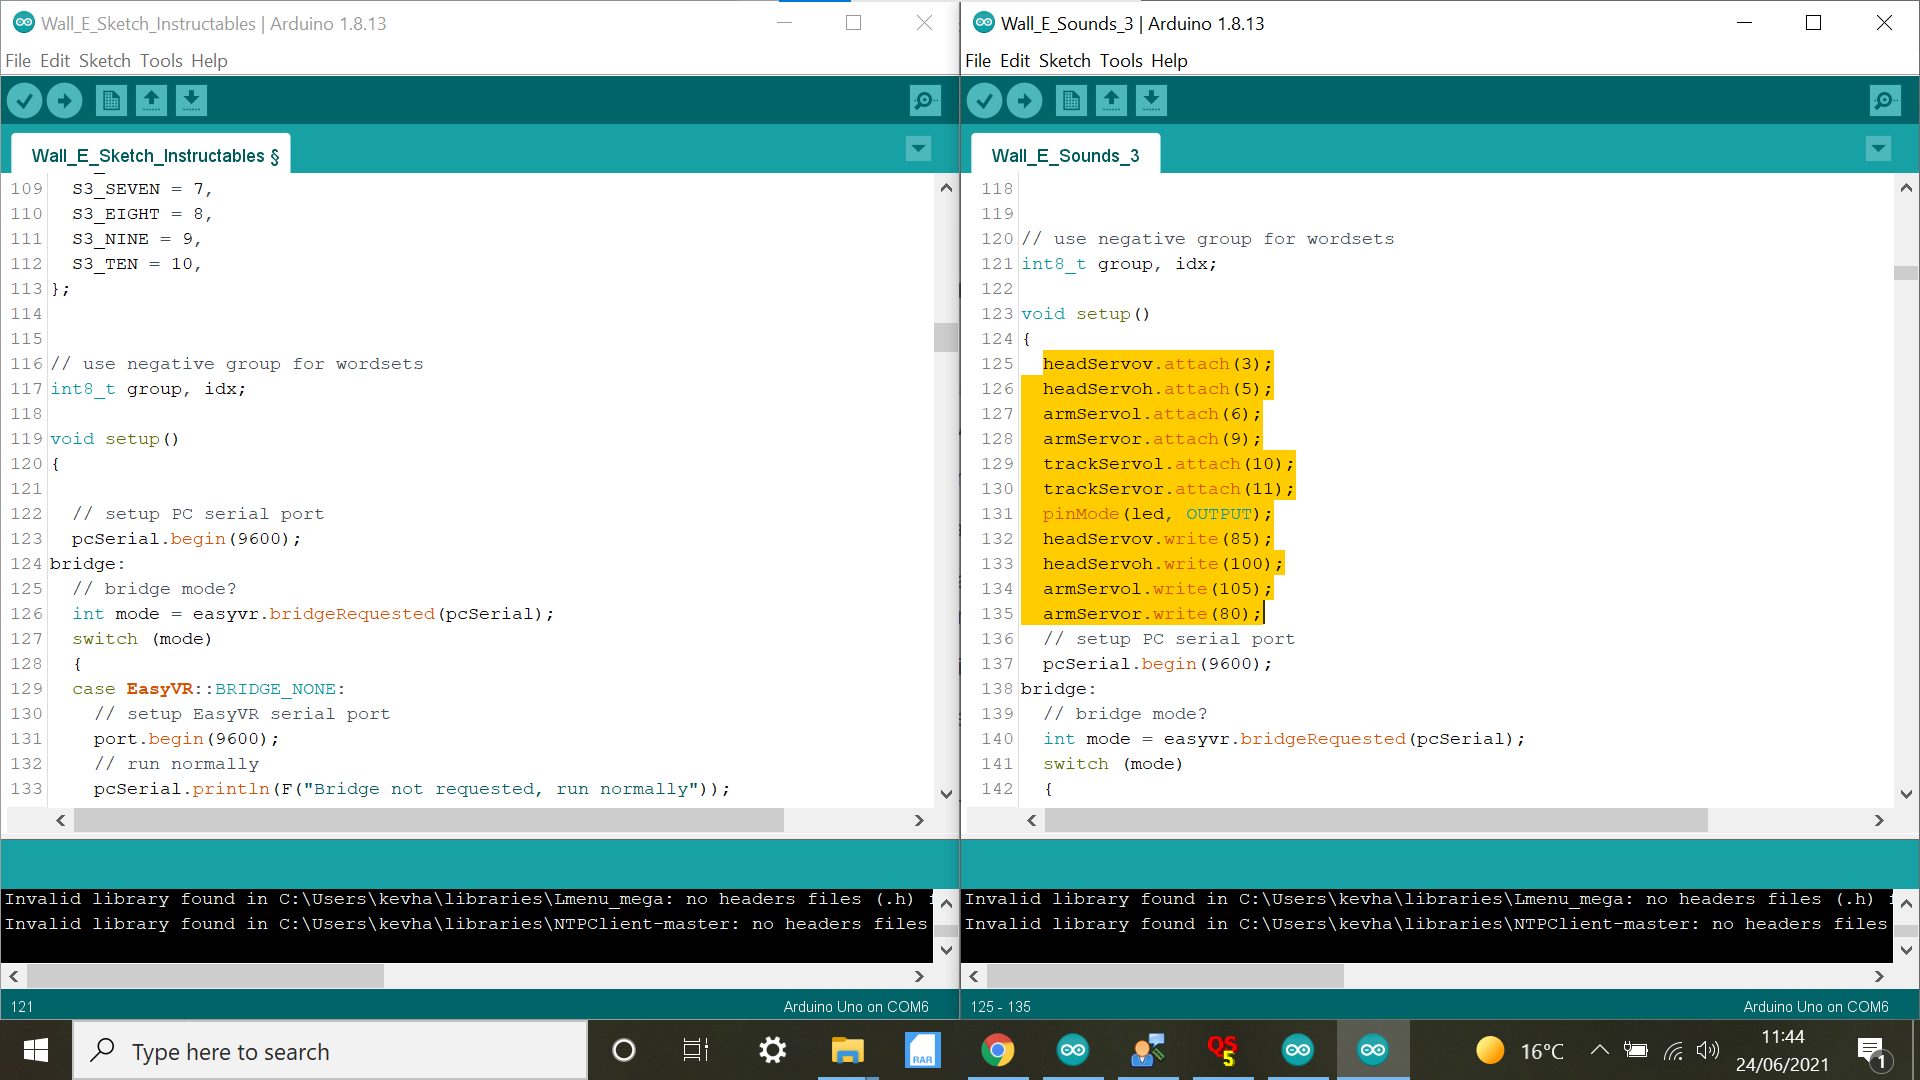Click Upload arrow in Wall_E_Sounds_3 window

tap(1025, 100)
